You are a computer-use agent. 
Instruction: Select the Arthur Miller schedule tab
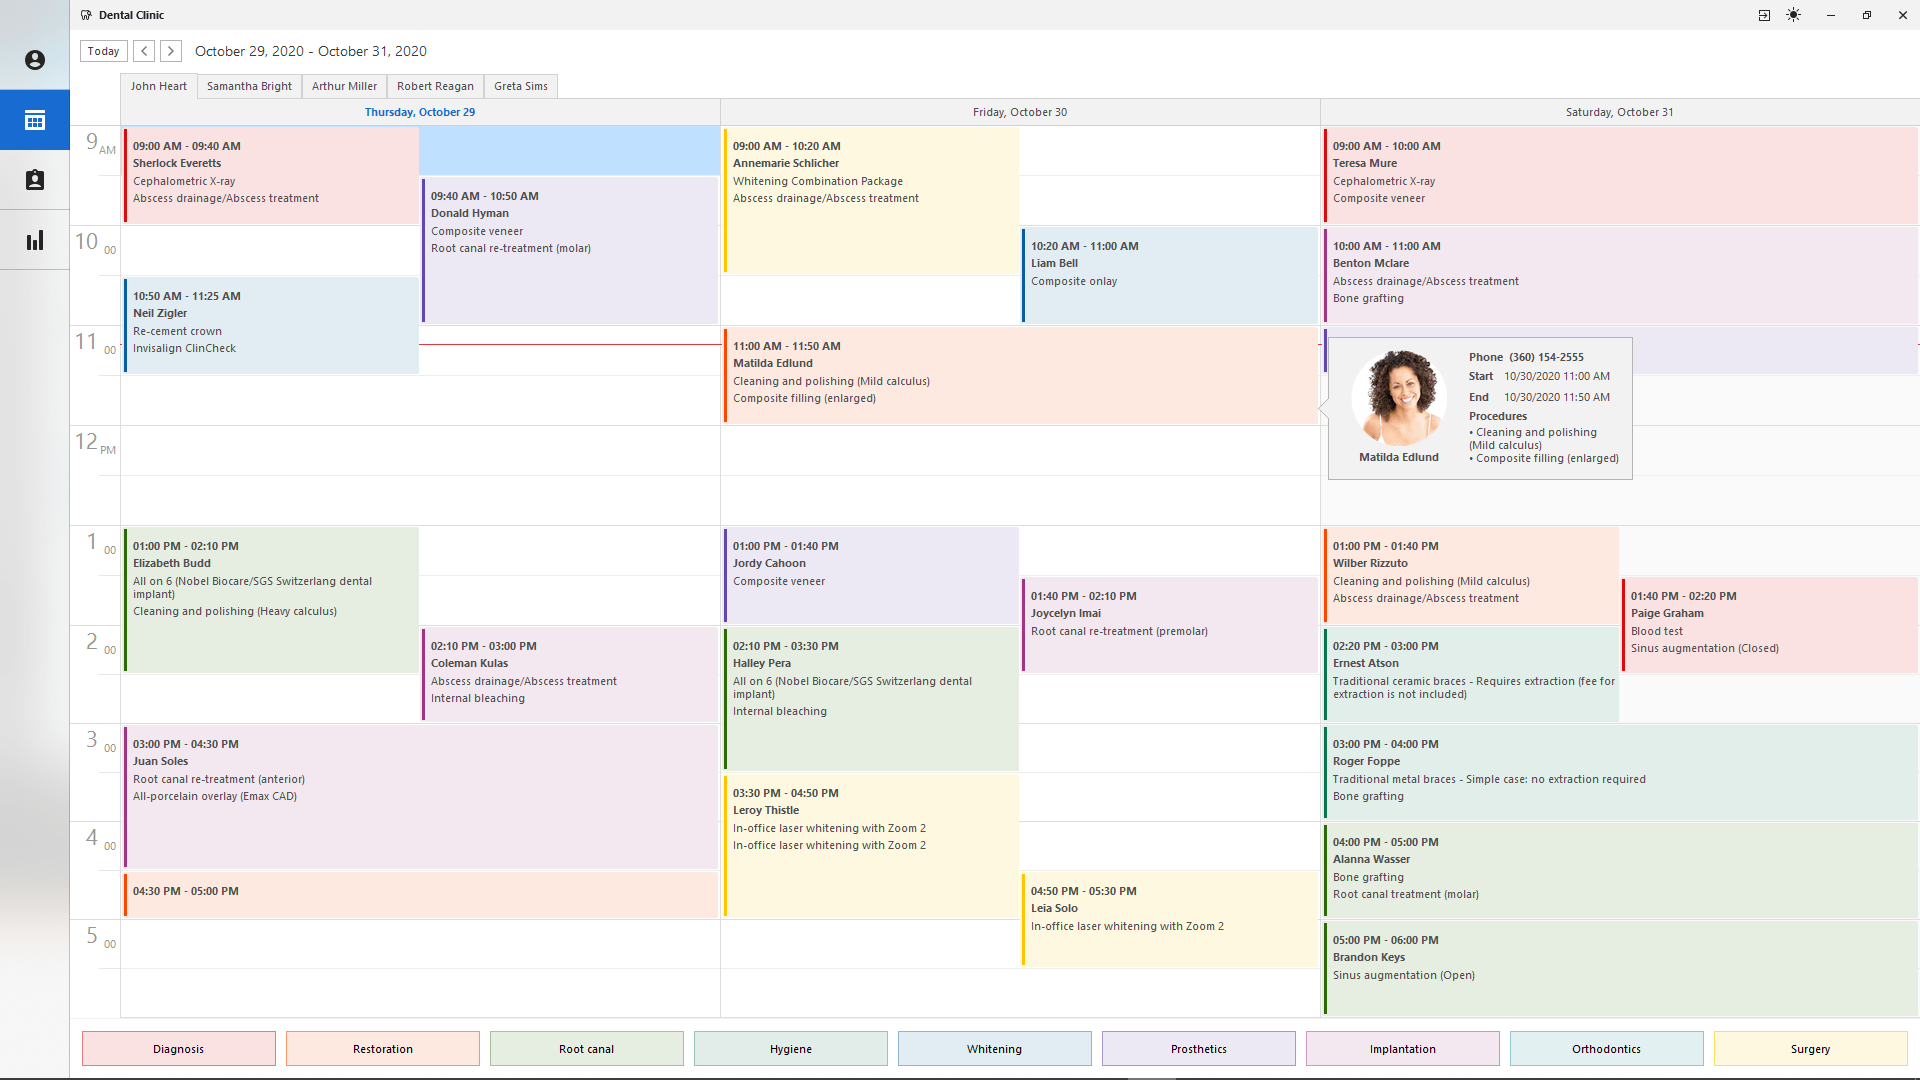(343, 86)
